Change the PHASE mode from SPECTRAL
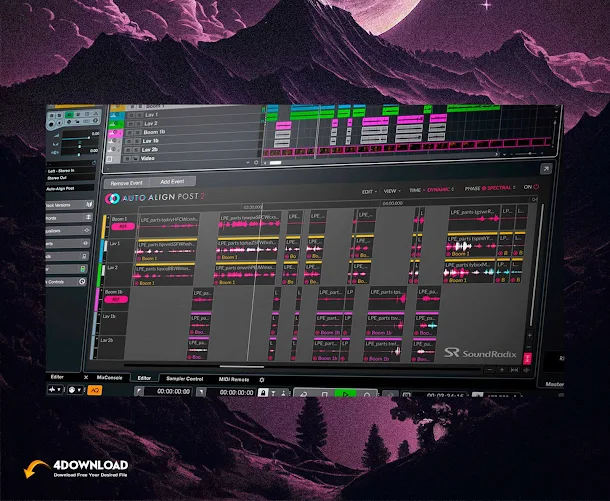The width and height of the screenshot is (610, 501). [x=501, y=188]
